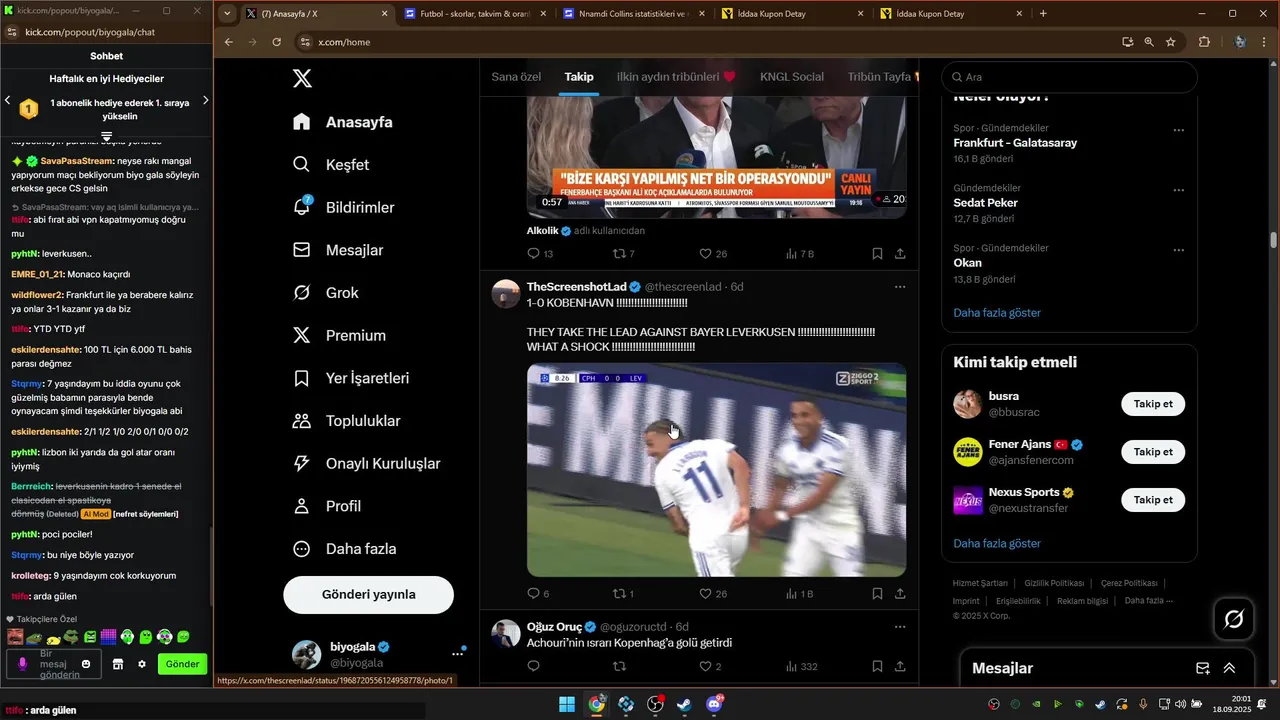Compose new message in Mesajlar drawer

[x=1203, y=668]
